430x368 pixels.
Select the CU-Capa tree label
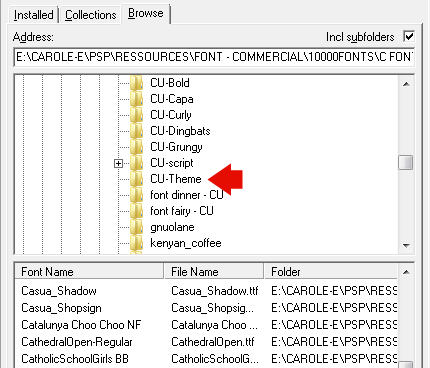(172, 99)
